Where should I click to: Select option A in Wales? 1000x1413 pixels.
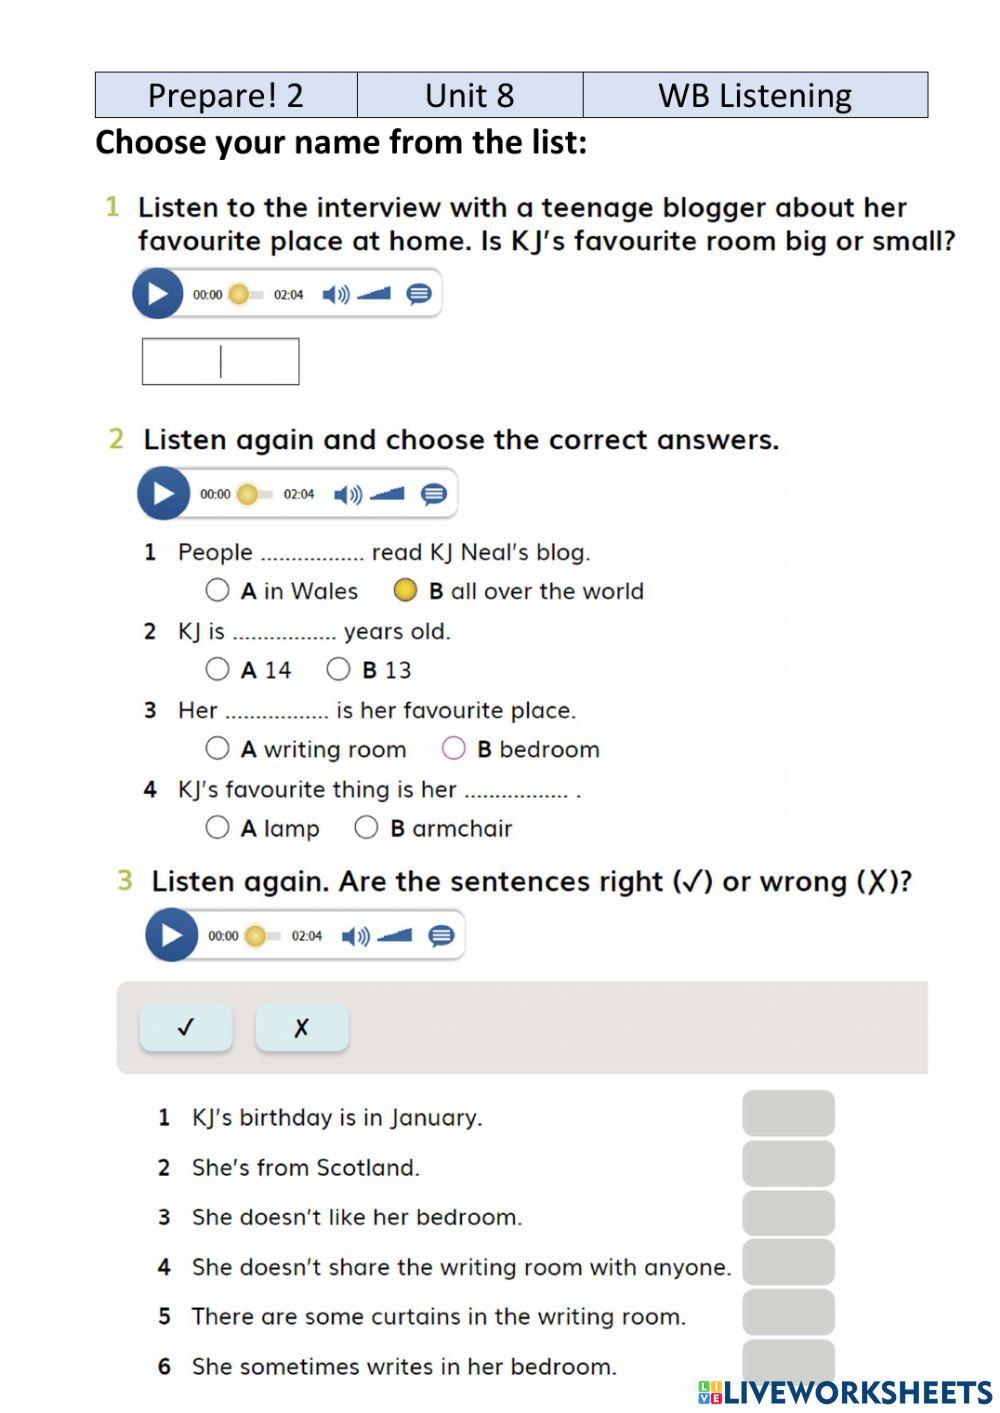click(x=217, y=590)
